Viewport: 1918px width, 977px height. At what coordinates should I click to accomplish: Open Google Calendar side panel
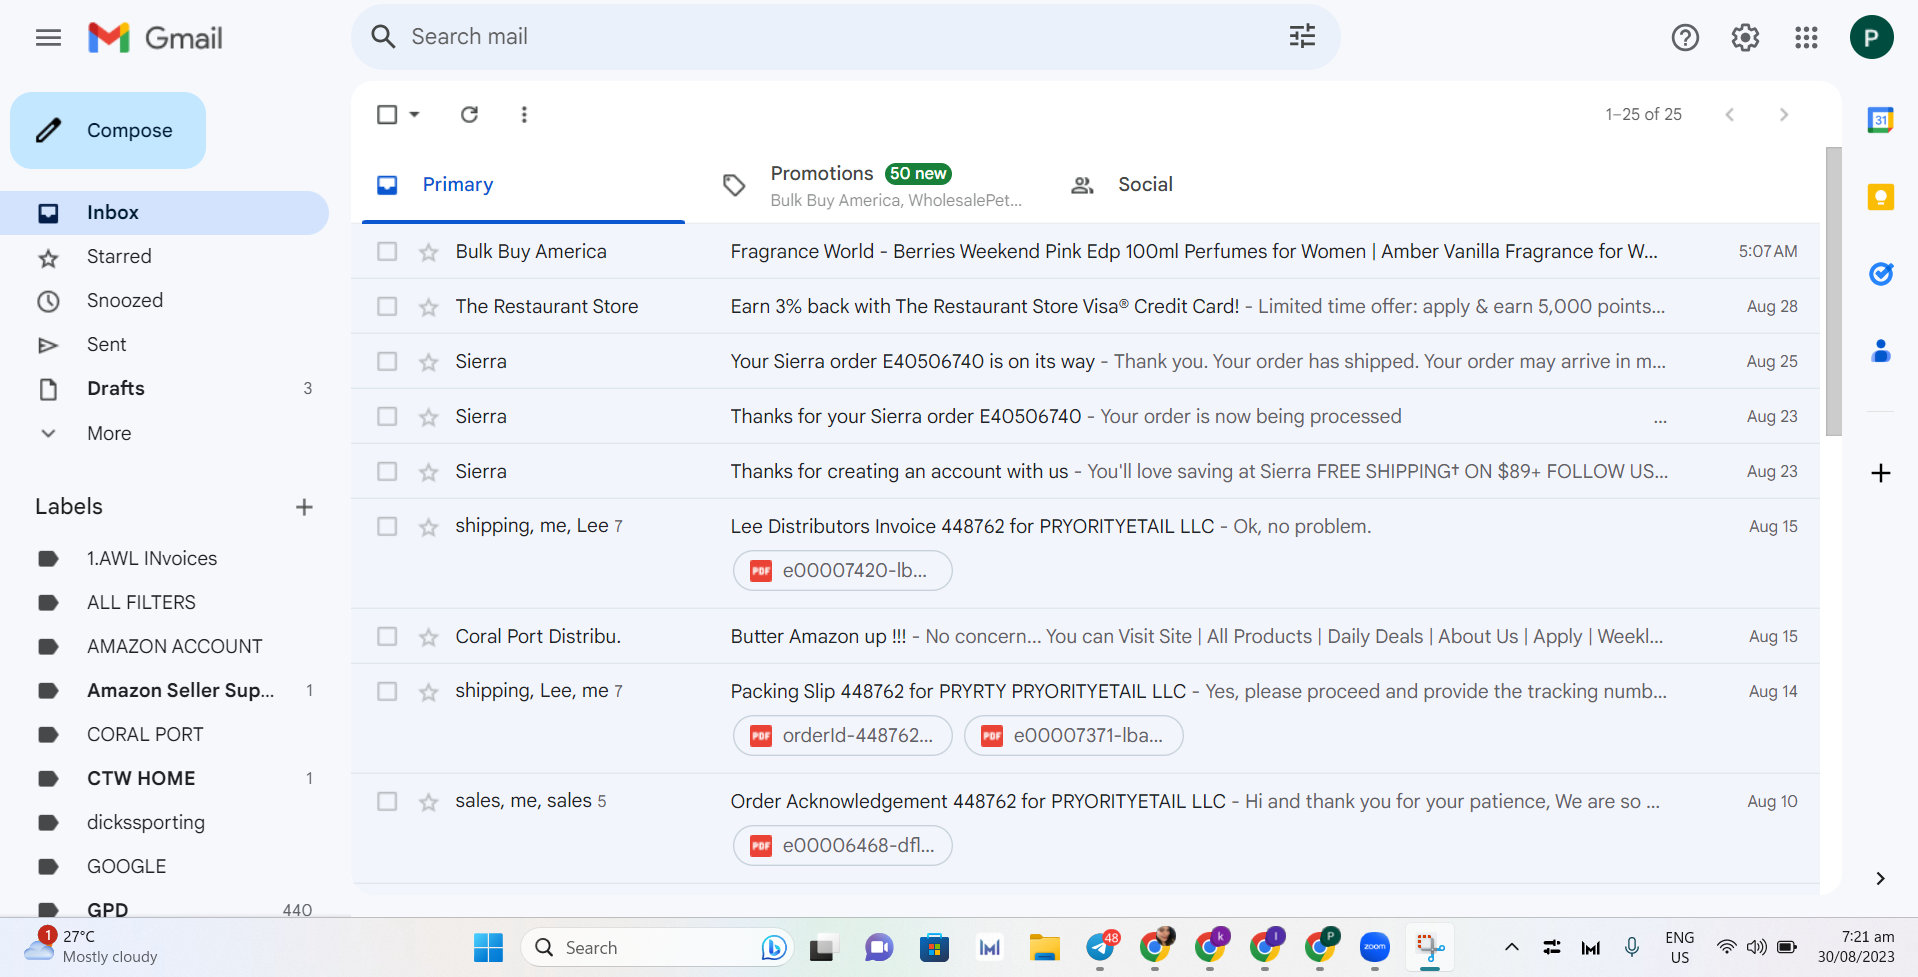(x=1880, y=120)
